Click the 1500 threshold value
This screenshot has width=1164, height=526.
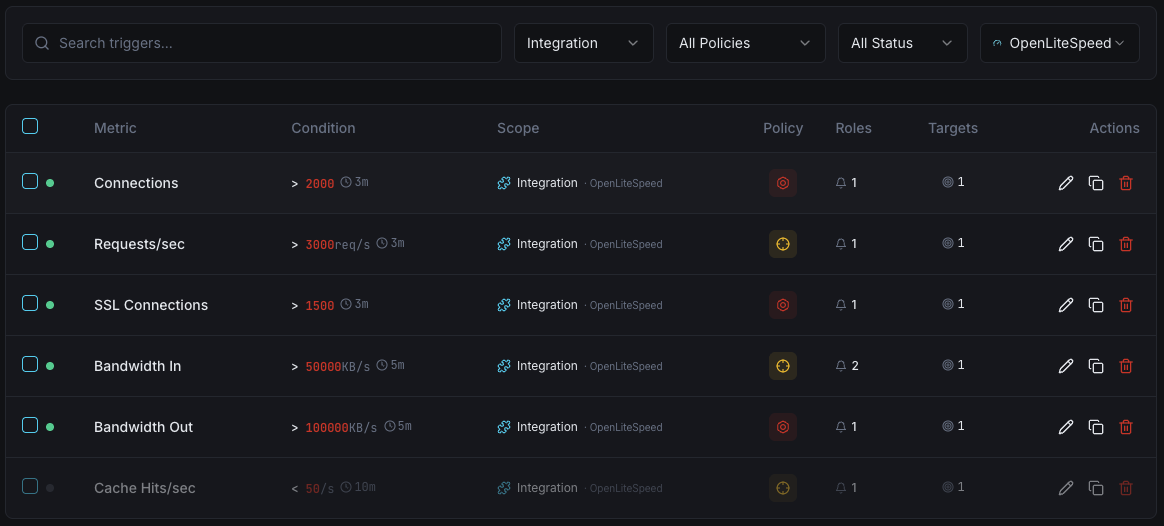[x=320, y=306]
